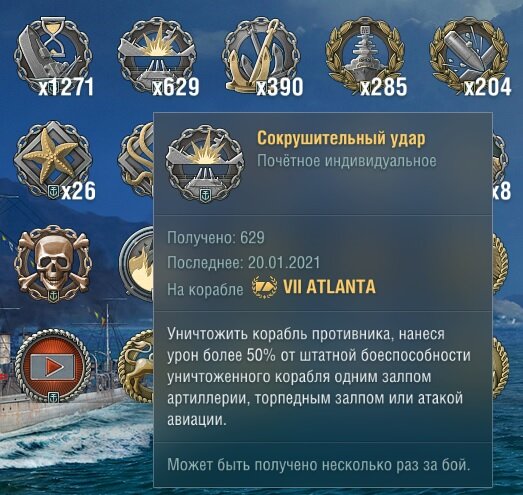
Task: Click the Сокрушительный удар tooltip title
Action: pyautogui.click(x=341, y=138)
